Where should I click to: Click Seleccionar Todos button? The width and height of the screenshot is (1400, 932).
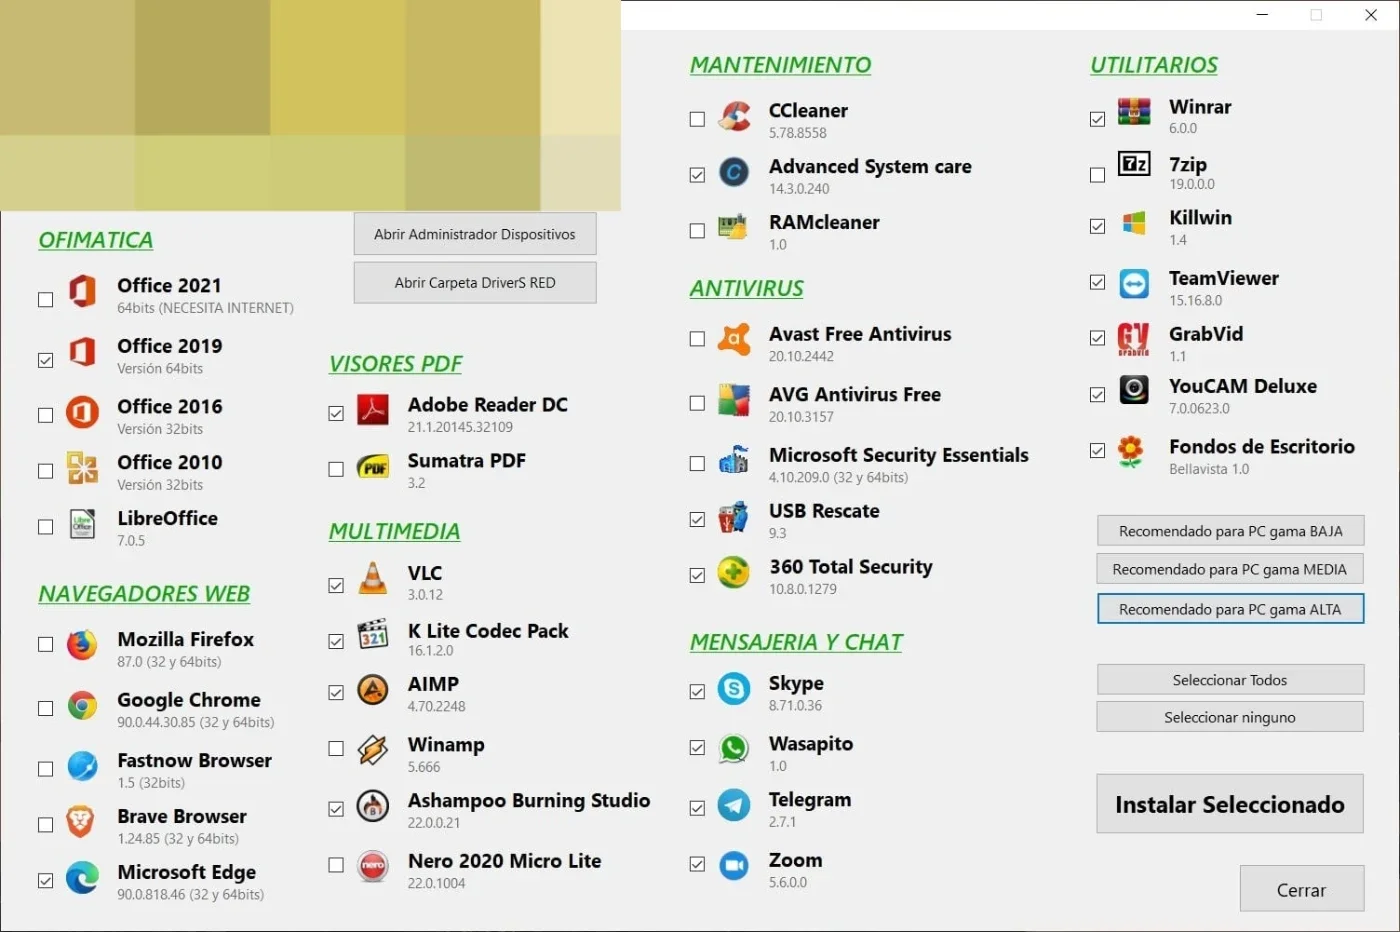click(1230, 680)
